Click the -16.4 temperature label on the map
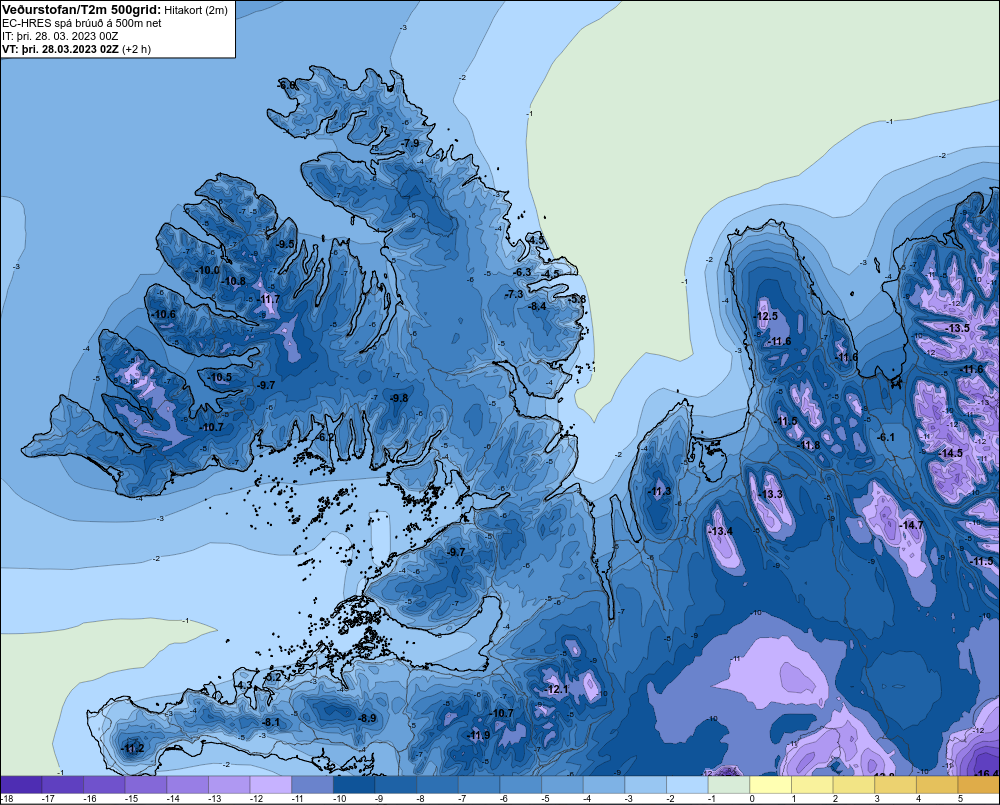1000x805 pixels. point(987,774)
